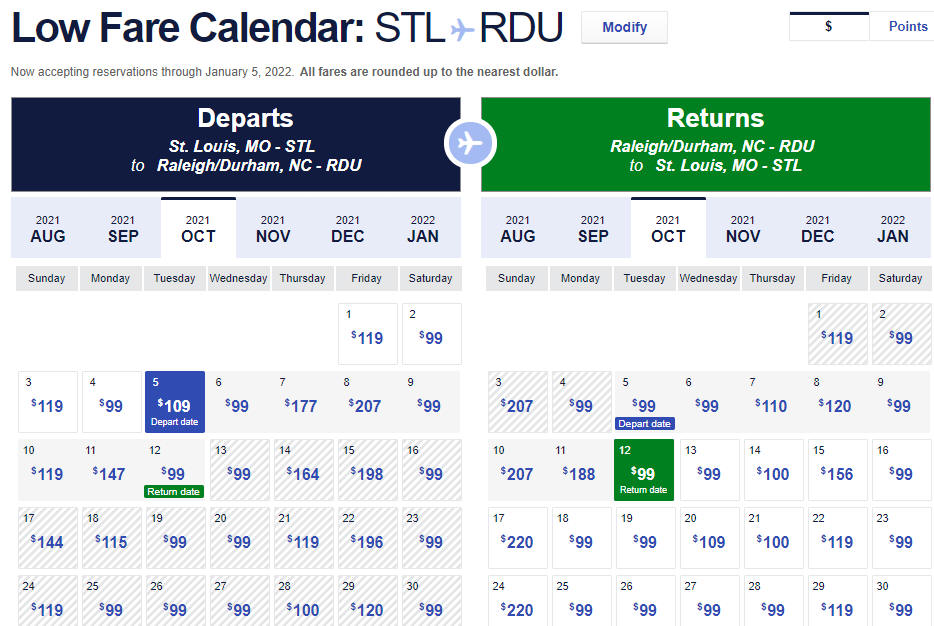Pick the October 11 departure fare of $147
The height and width of the screenshot is (626, 934).
point(110,470)
